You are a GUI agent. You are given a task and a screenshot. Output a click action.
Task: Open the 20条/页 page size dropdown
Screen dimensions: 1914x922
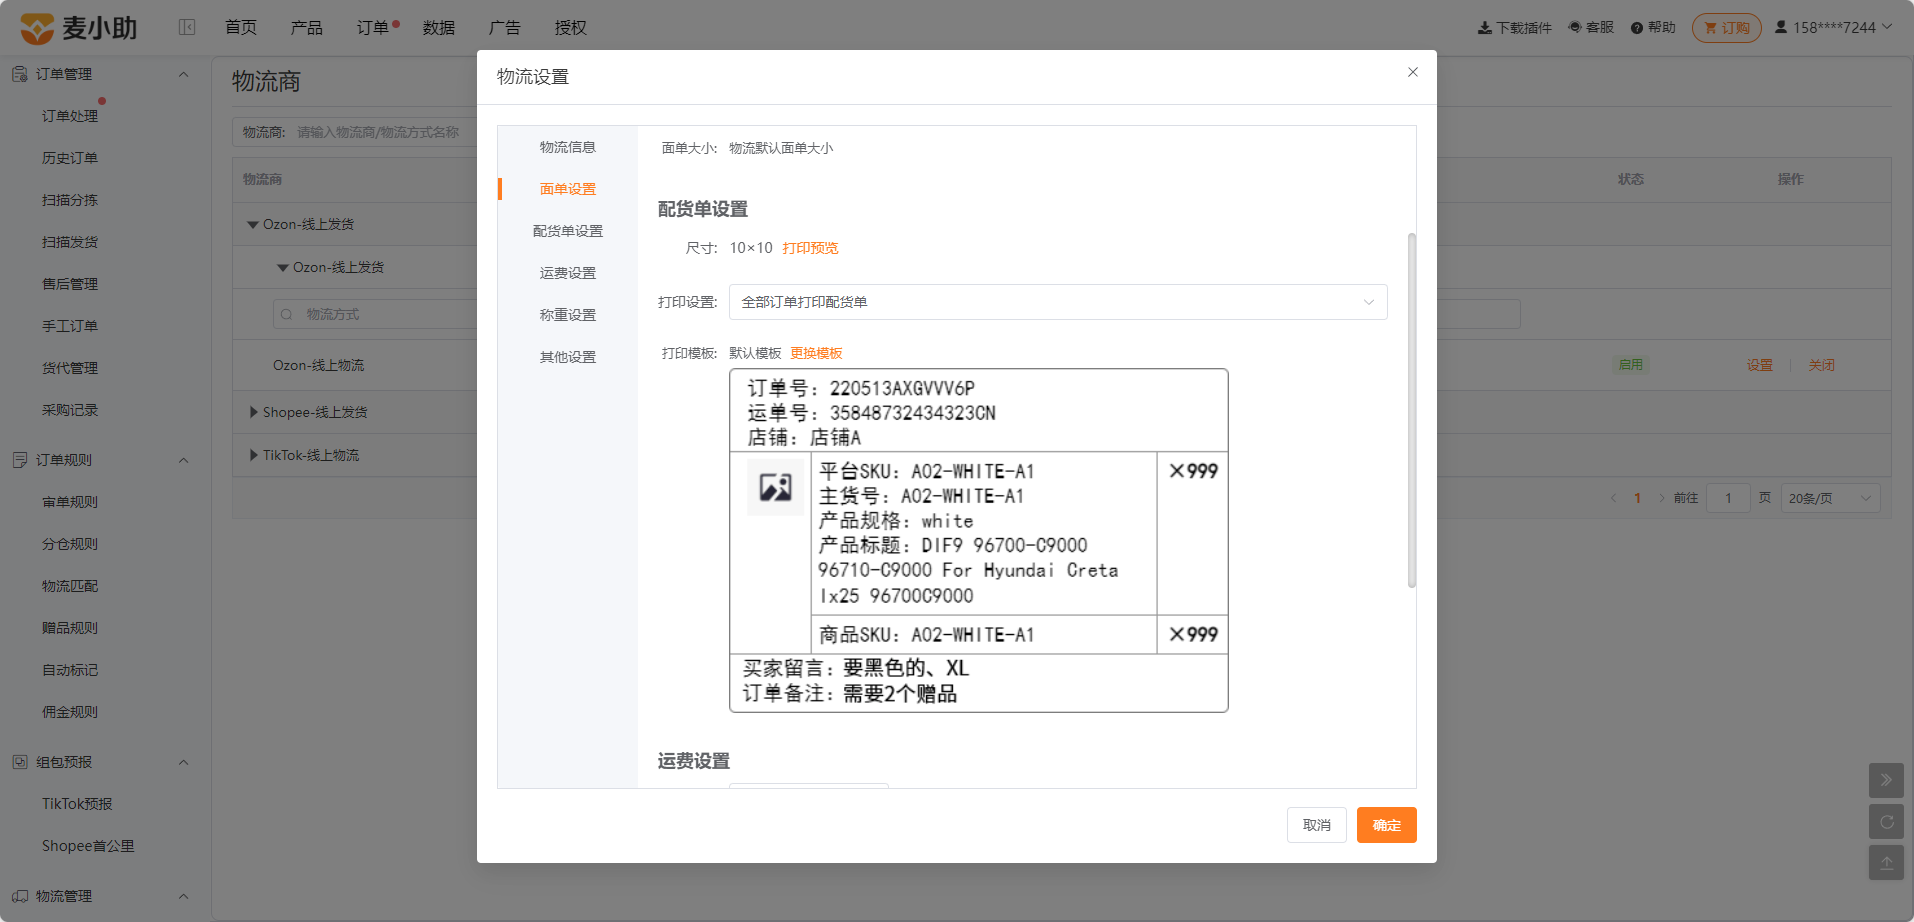[x=1831, y=498]
